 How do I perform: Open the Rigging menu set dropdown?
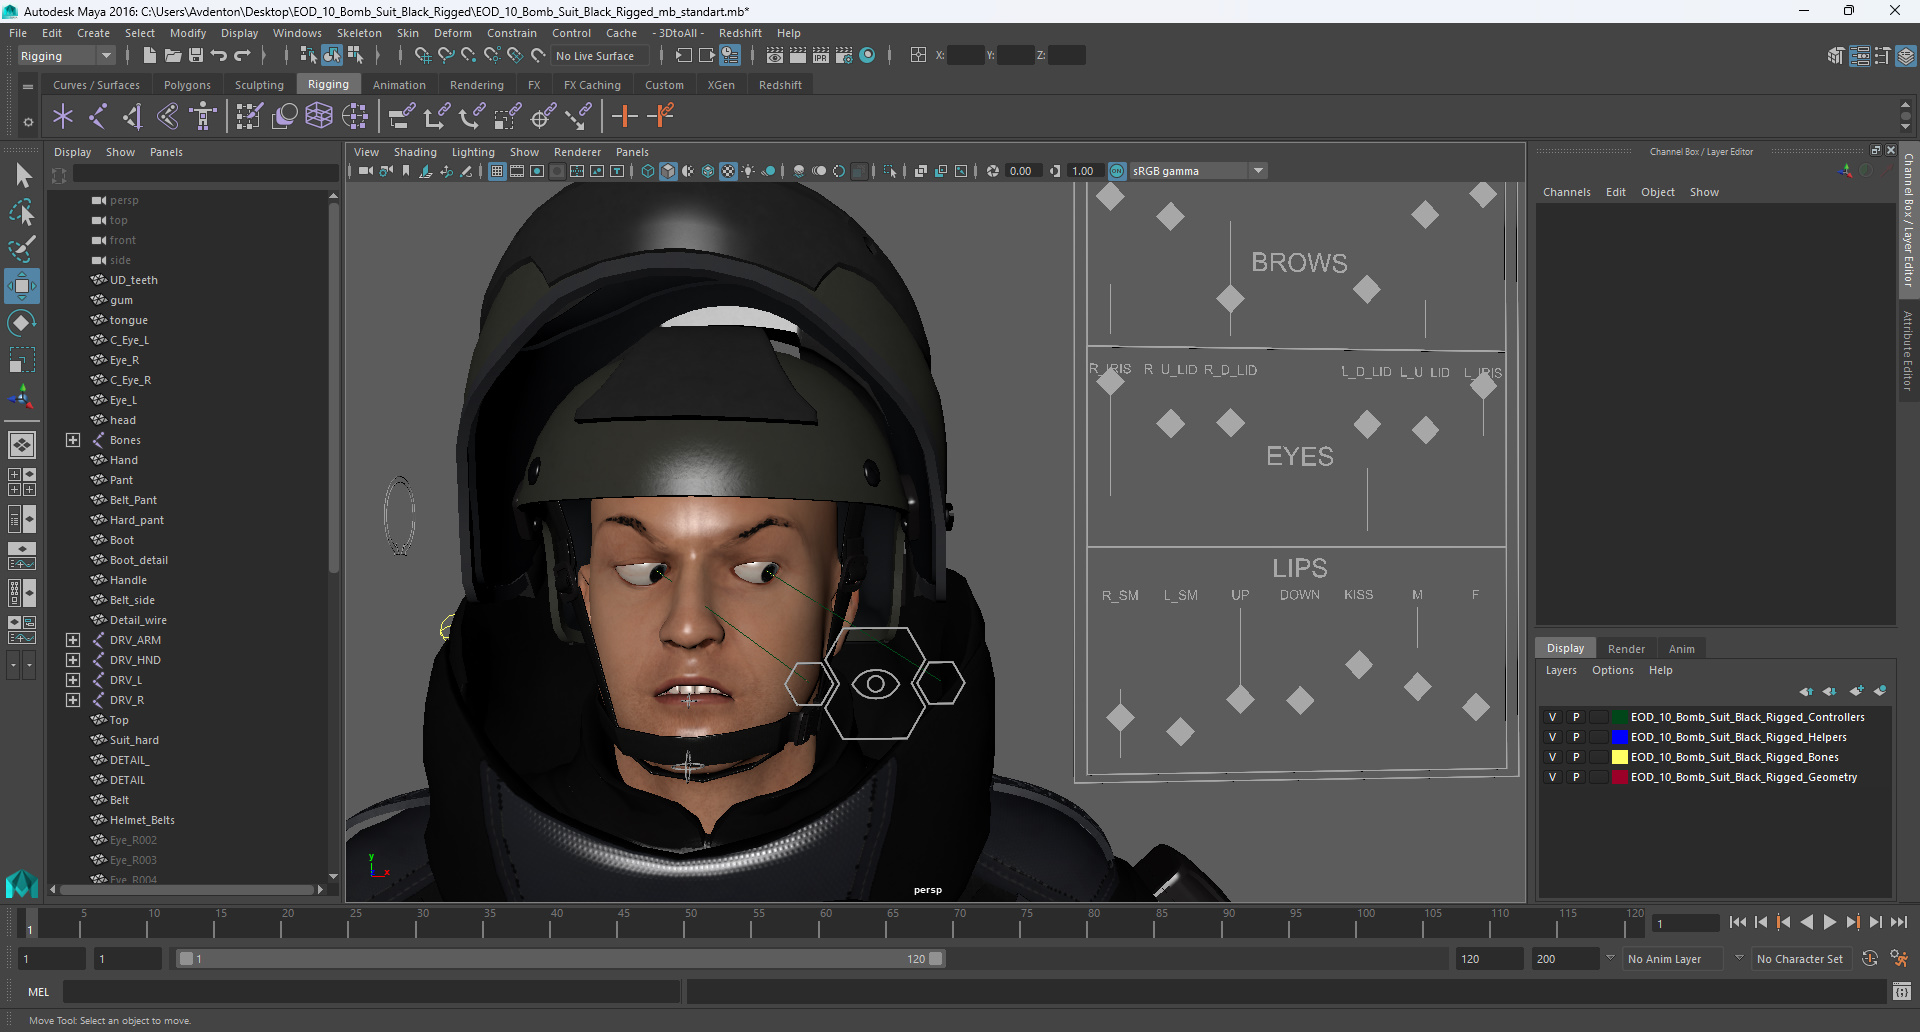click(x=65, y=56)
